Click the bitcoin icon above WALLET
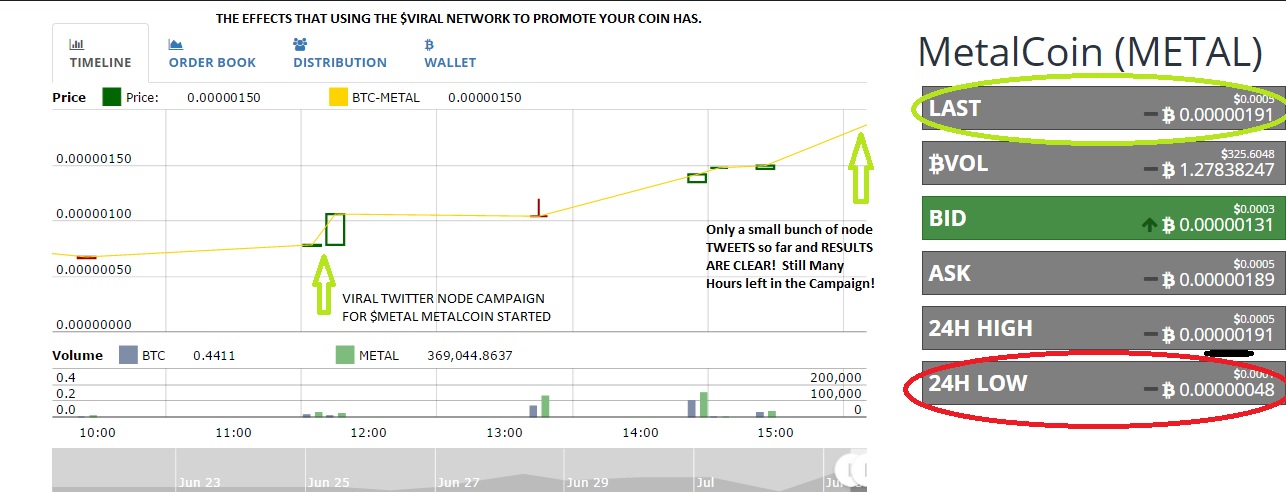 click(429, 45)
